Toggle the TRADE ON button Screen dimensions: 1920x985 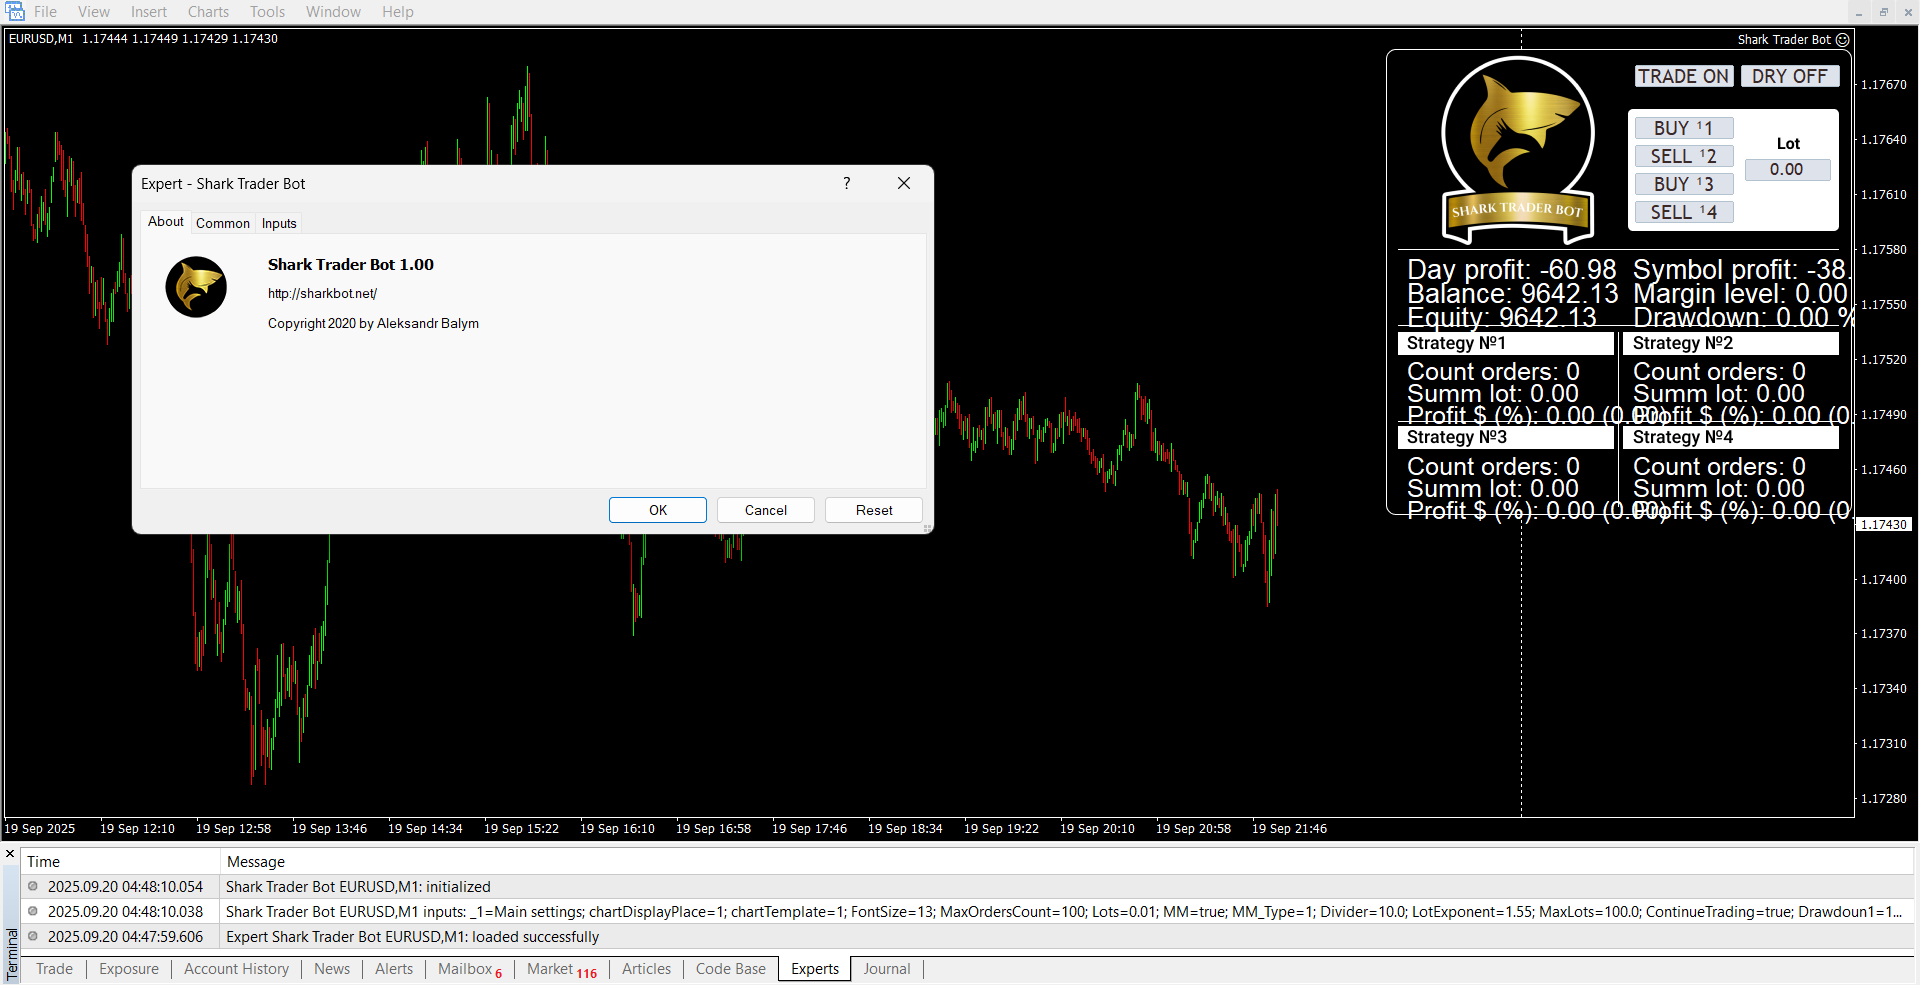[x=1684, y=77]
